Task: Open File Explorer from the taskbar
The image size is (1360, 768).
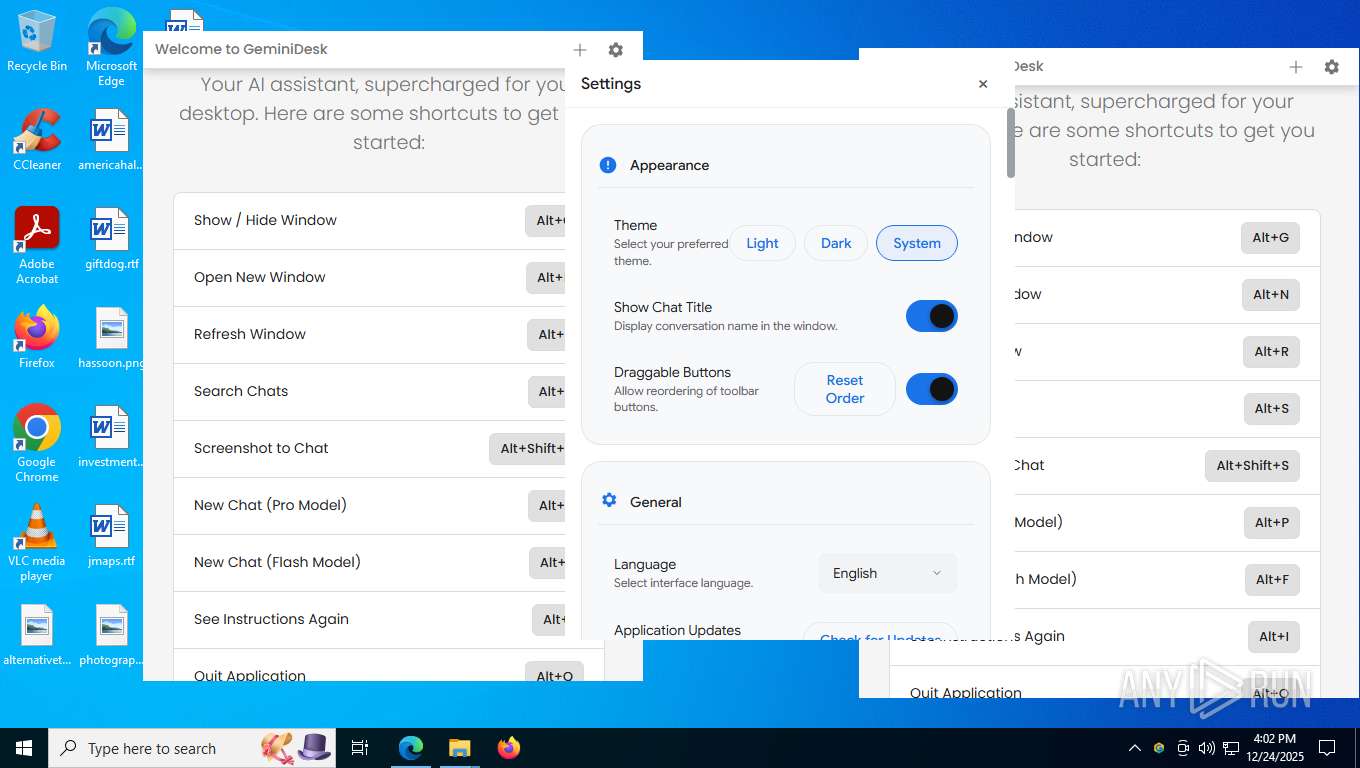Action: click(459, 748)
